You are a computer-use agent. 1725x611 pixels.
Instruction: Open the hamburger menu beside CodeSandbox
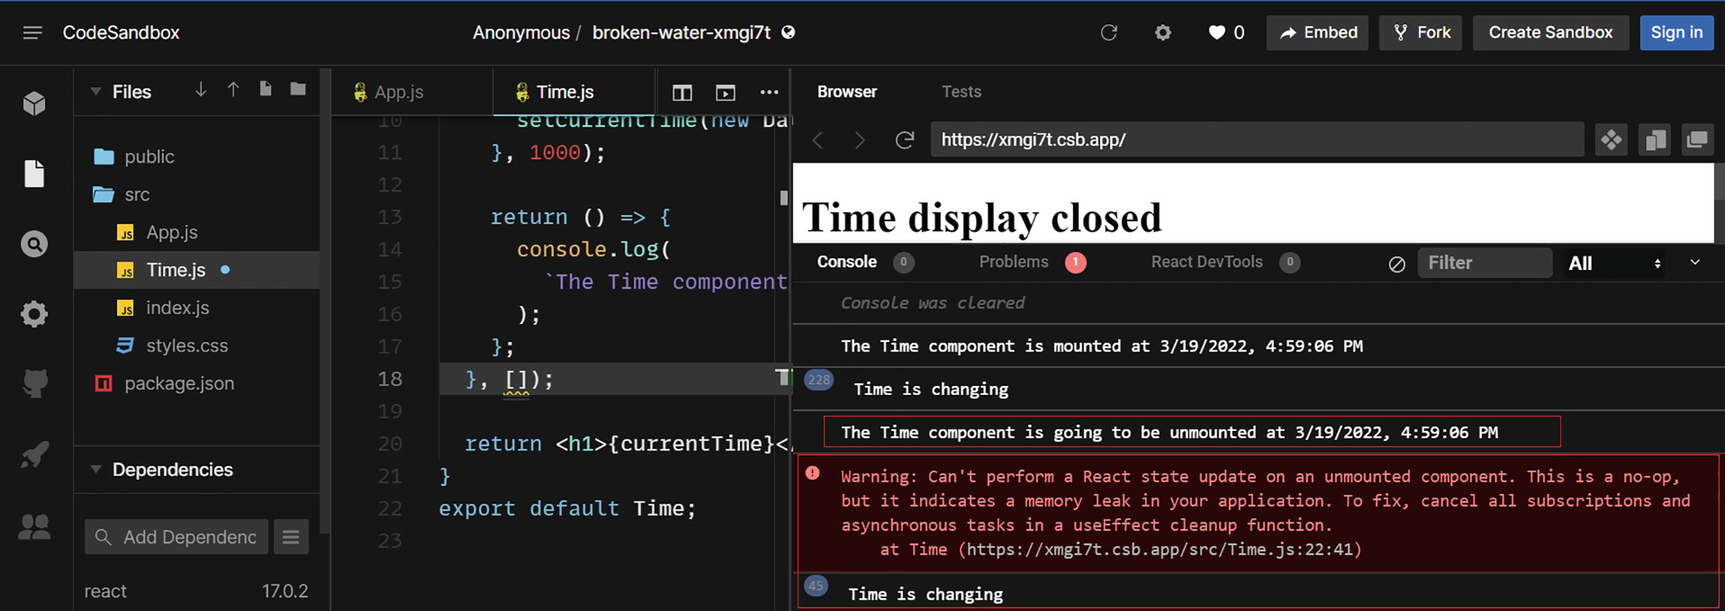(32, 33)
